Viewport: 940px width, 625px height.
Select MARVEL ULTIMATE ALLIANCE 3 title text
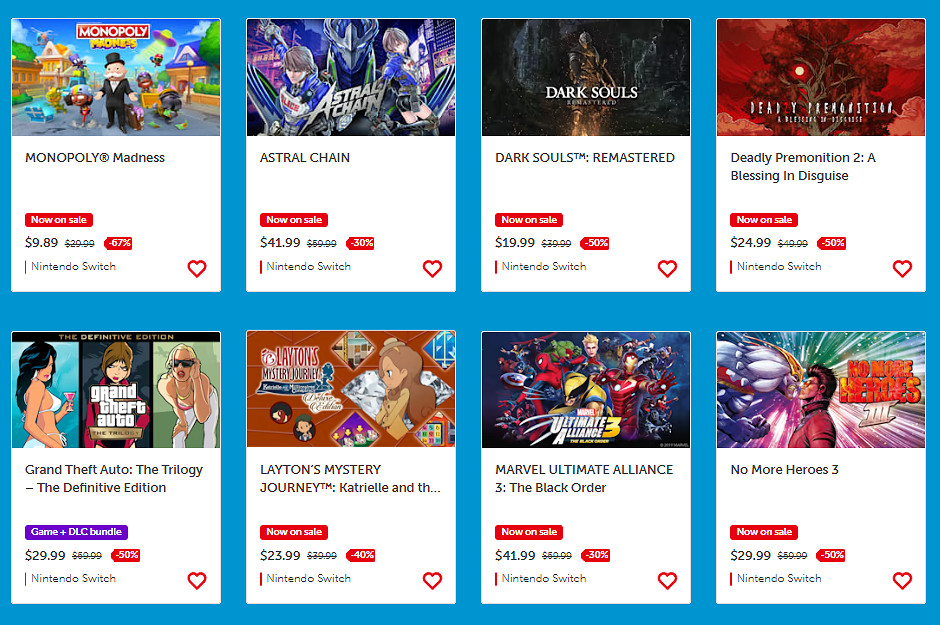pyautogui.click(x=584, y=478)
